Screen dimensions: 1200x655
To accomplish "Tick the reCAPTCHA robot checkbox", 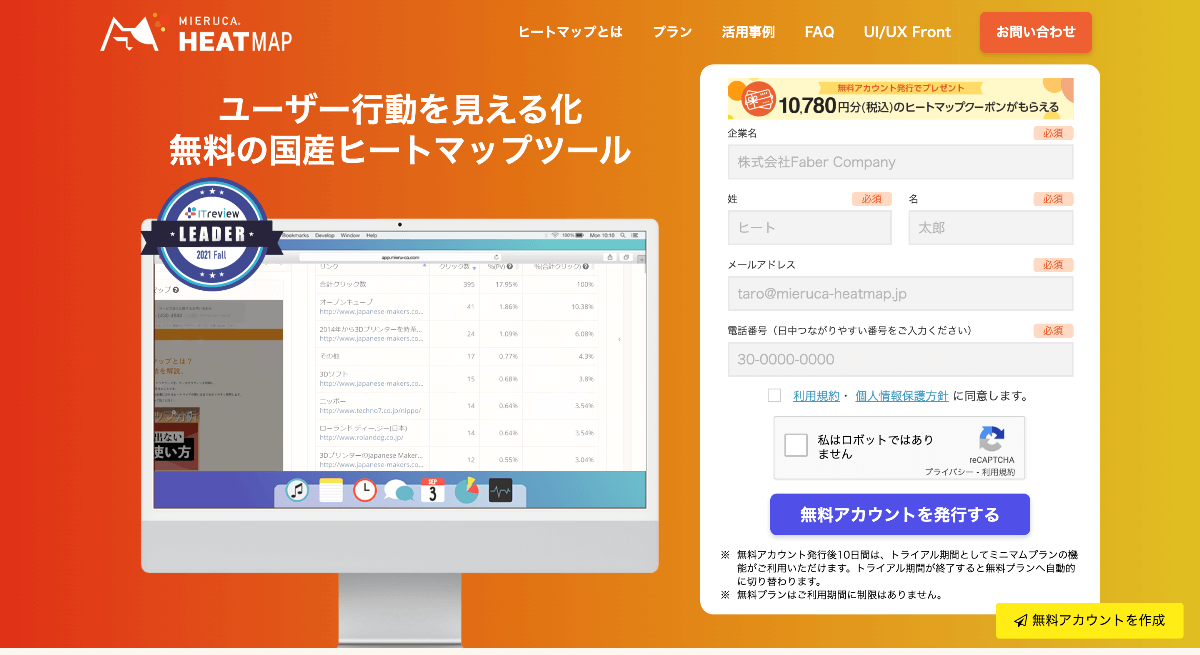I will [x=796, y=445].
